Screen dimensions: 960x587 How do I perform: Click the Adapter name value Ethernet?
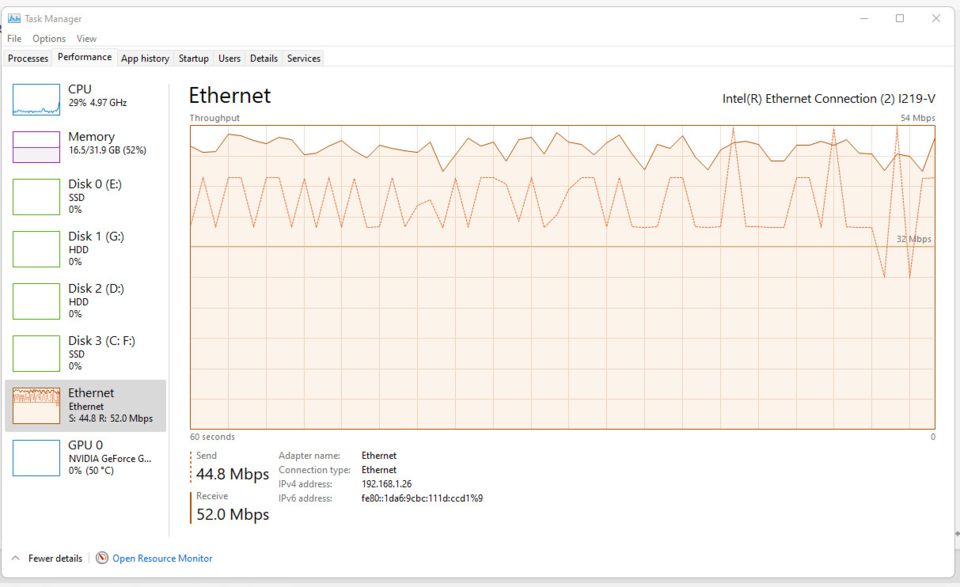(x=379, y=455)
